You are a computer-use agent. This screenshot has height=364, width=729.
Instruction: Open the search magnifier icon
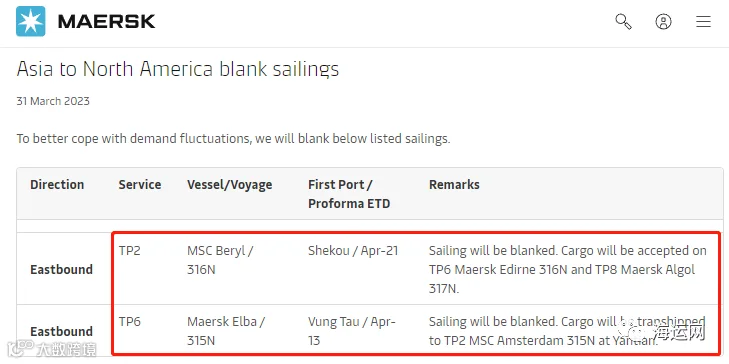click(623, 21)
